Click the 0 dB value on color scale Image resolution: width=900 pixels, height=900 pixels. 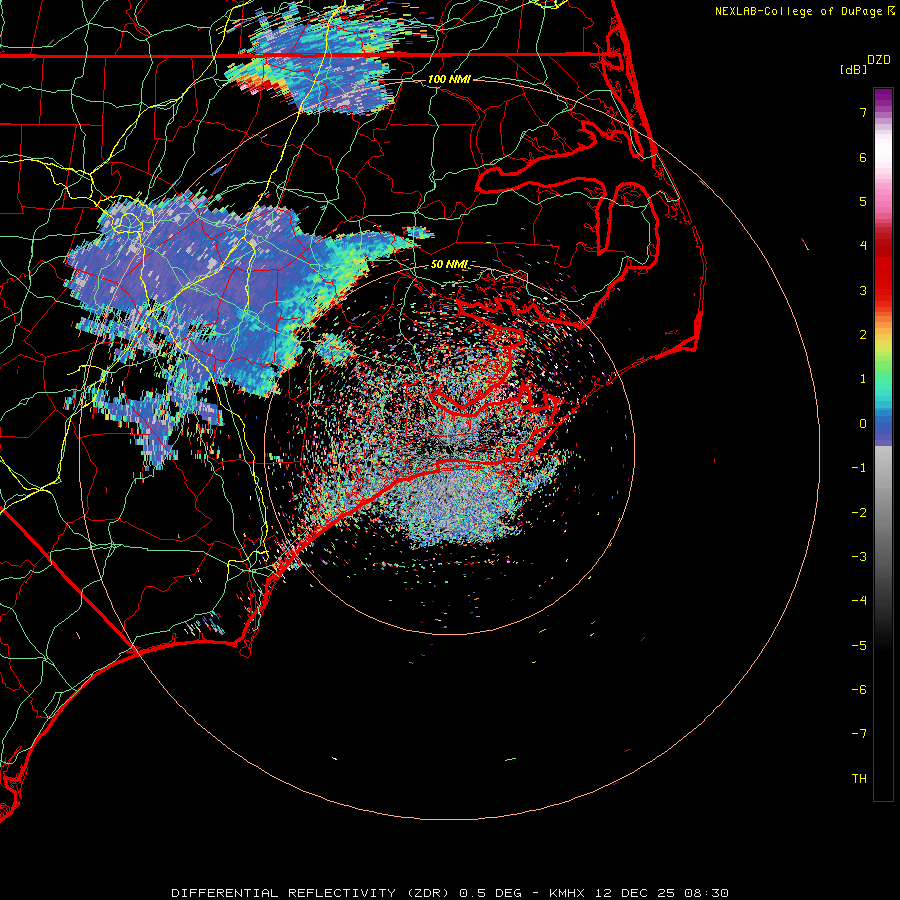click(863, 424)
